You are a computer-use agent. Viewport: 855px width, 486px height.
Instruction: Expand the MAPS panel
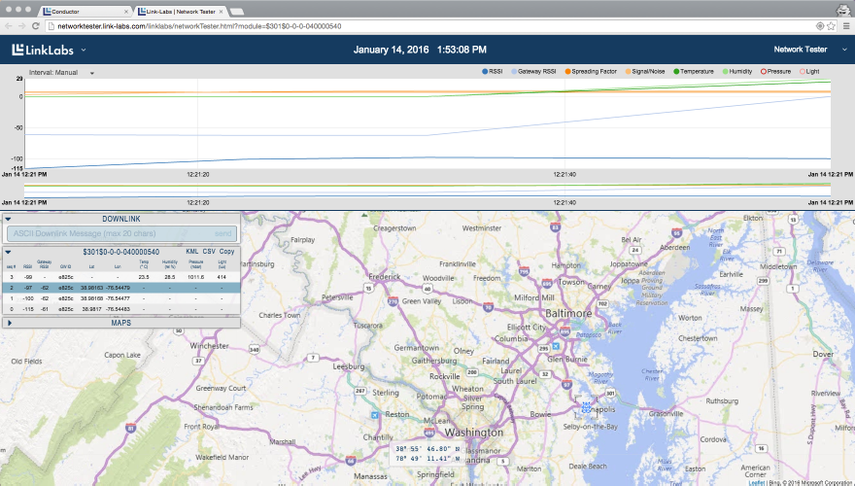point(8,323)
